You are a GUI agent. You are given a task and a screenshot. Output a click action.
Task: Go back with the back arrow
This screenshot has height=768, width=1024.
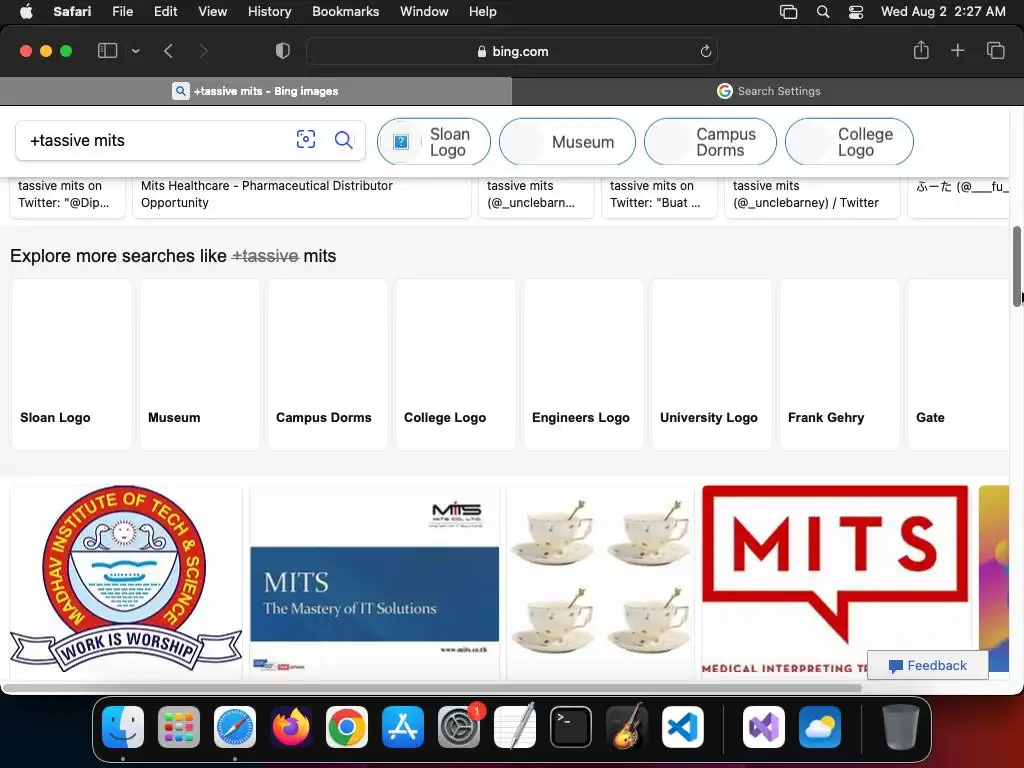[168, 51]
